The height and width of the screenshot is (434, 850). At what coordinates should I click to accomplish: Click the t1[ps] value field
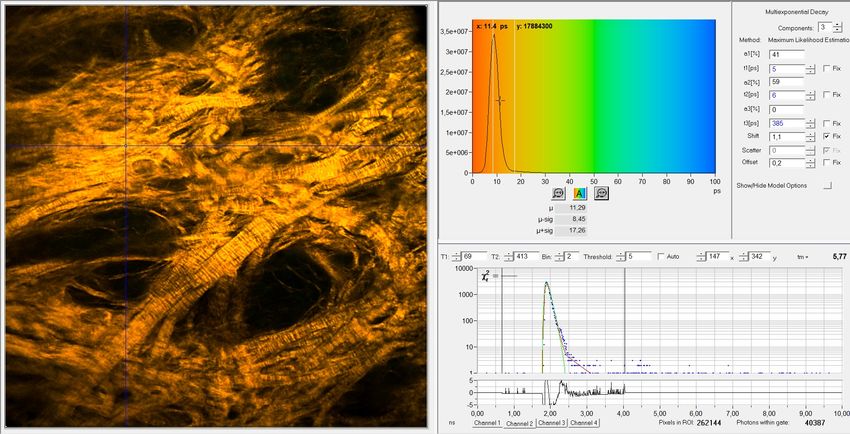(787, 69)
